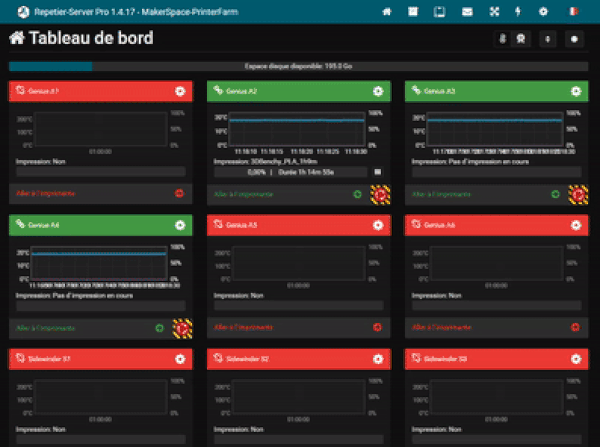This screenshot has width=600, height=447.
Task: Open the French flag language dropdown
Action: coord(573,11)
